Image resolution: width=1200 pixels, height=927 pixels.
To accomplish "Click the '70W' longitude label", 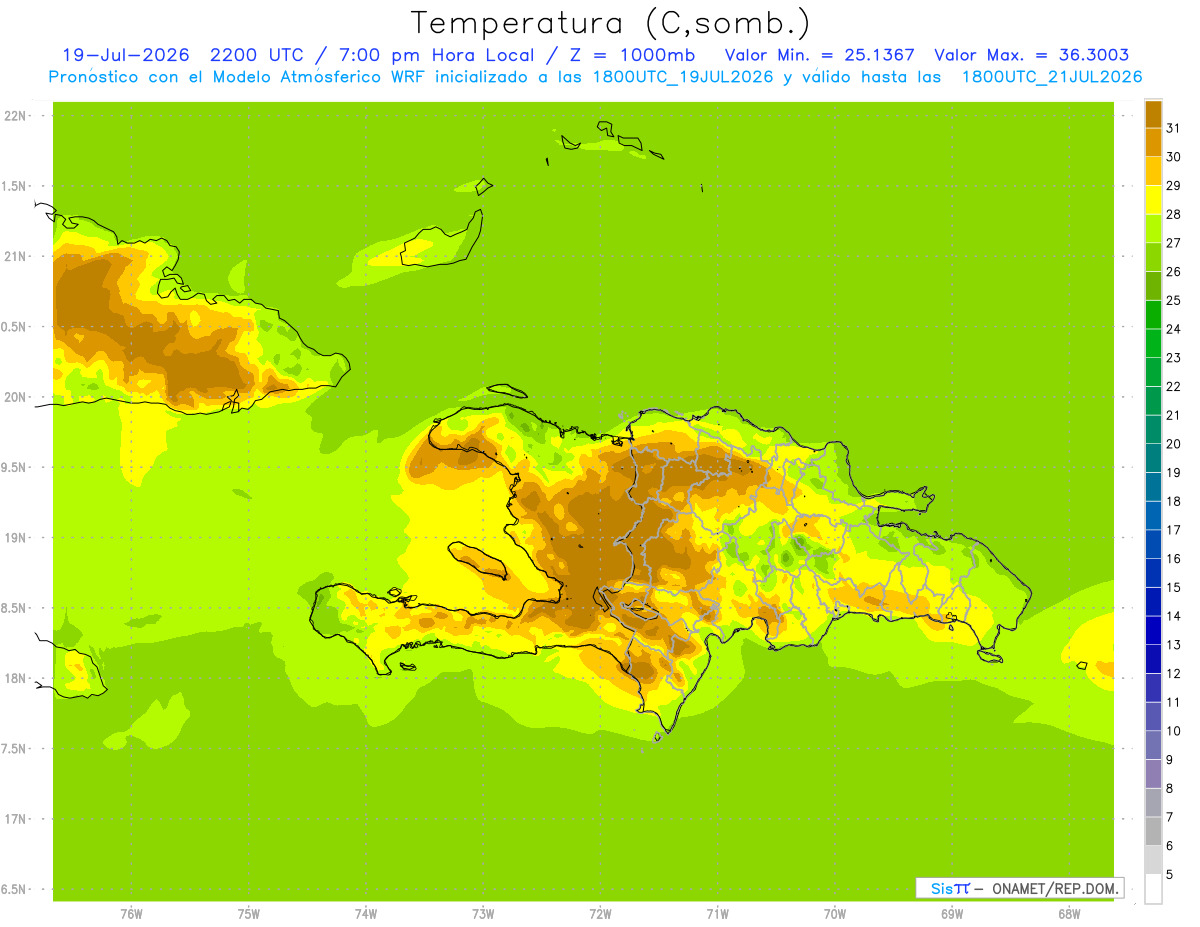I will [835, 914].
